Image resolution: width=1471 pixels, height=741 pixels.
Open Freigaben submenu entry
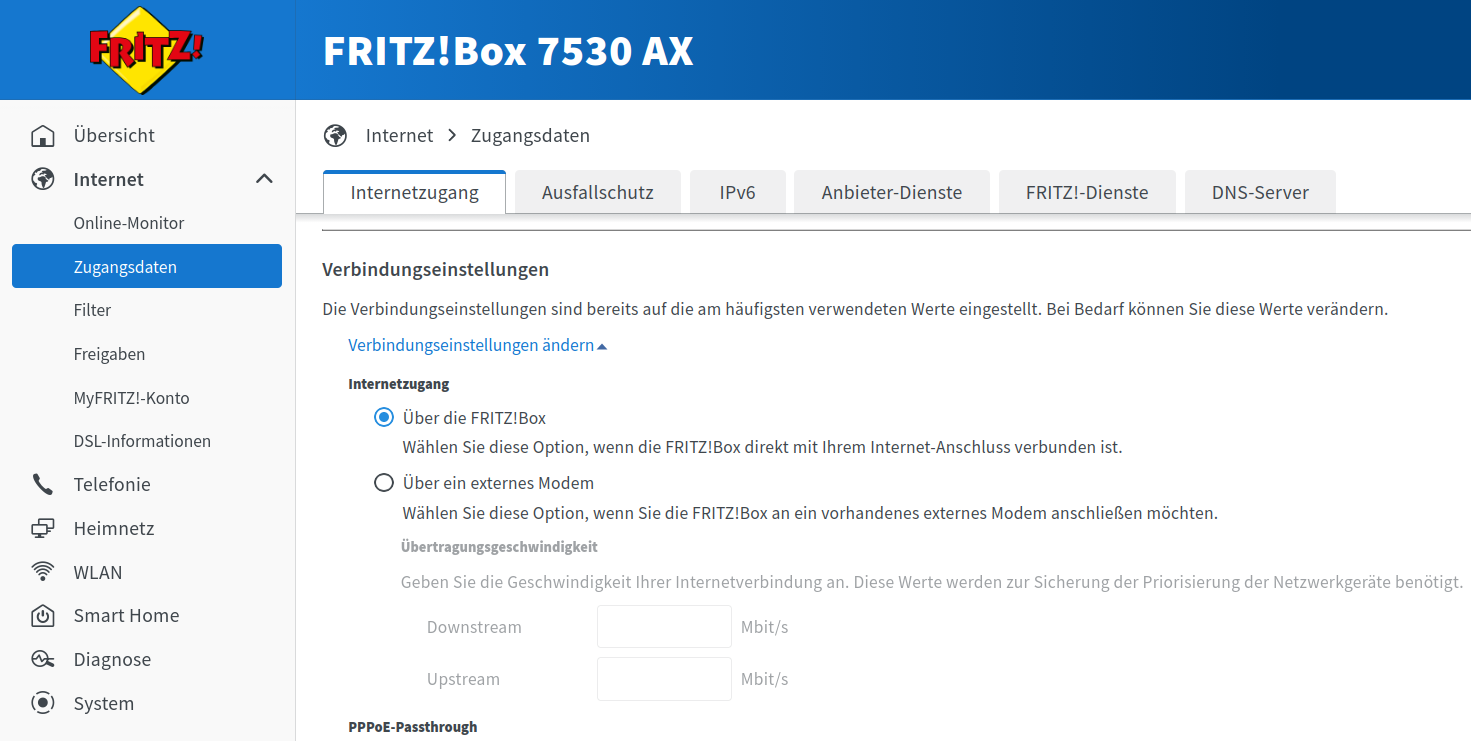(x=109, y=354)
